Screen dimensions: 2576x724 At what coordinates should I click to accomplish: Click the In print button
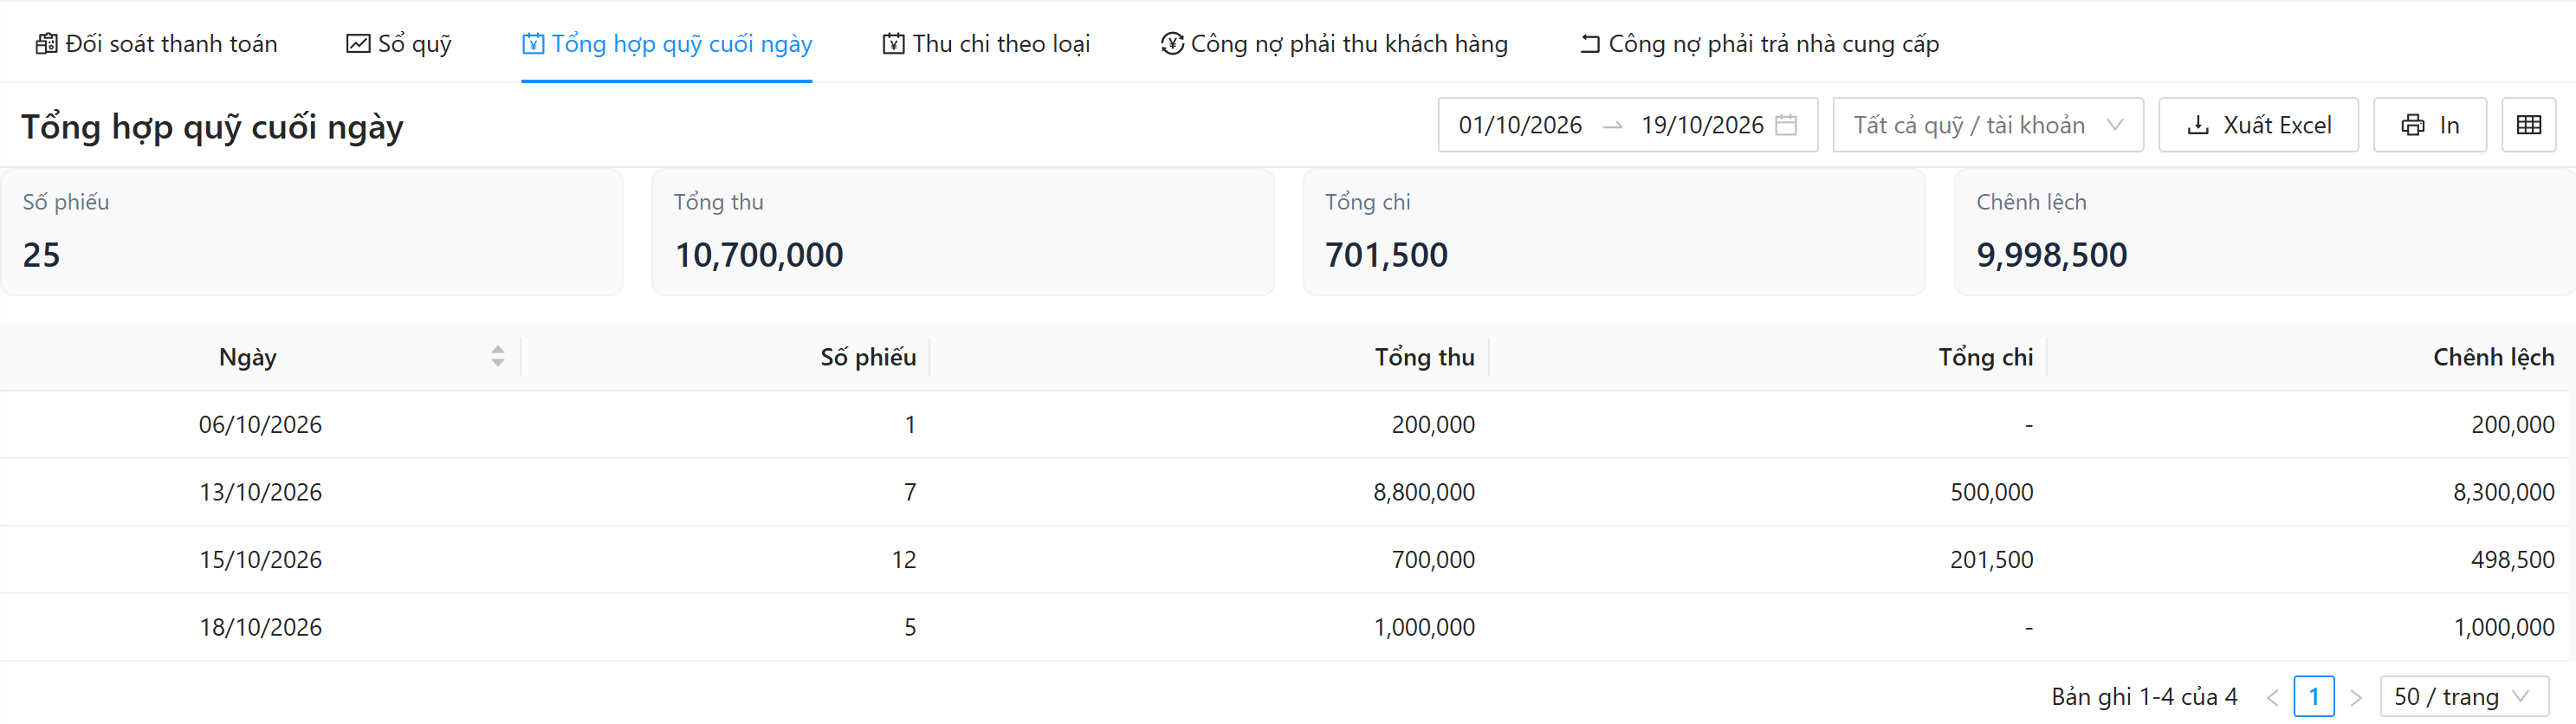[2430, 125]
